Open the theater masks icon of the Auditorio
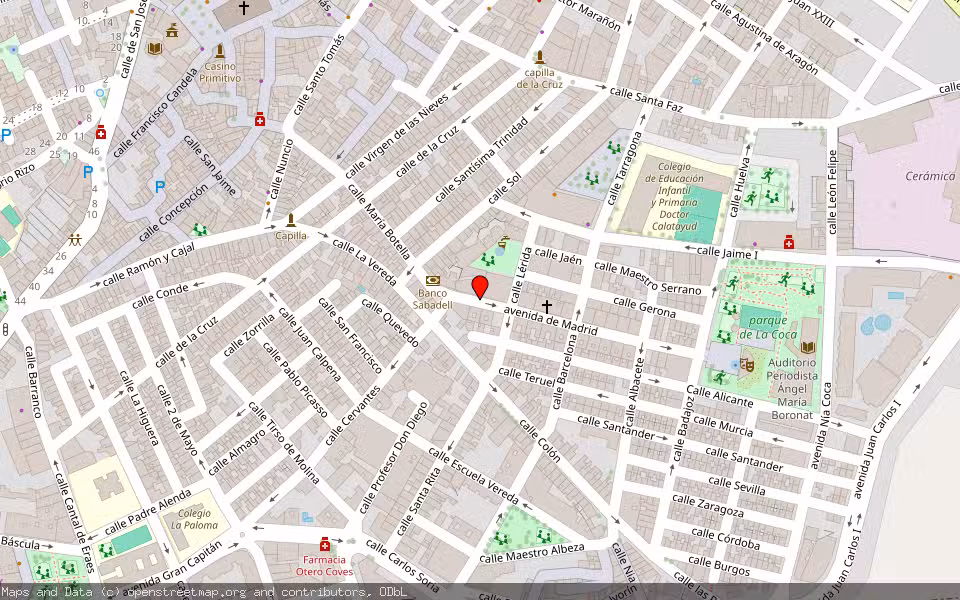The width and height of the screenshot is (960, 600). click(745, 364)
